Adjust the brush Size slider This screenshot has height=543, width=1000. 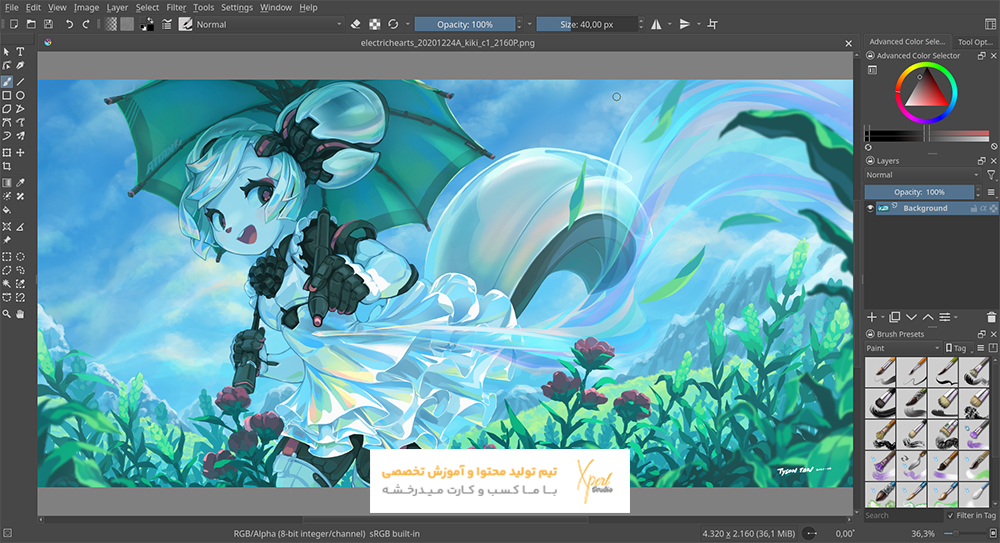click(587, 24)
